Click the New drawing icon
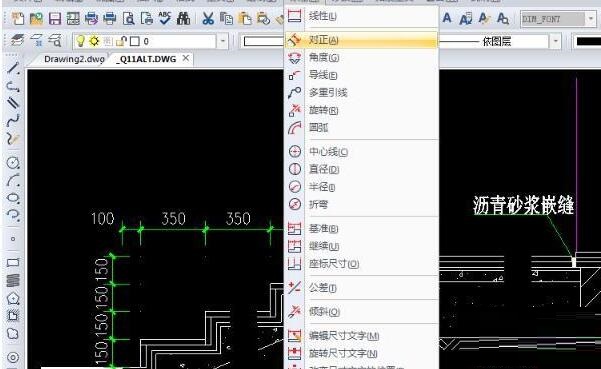Viewport: 601px width, 369px height. click(x=18, y=18)
